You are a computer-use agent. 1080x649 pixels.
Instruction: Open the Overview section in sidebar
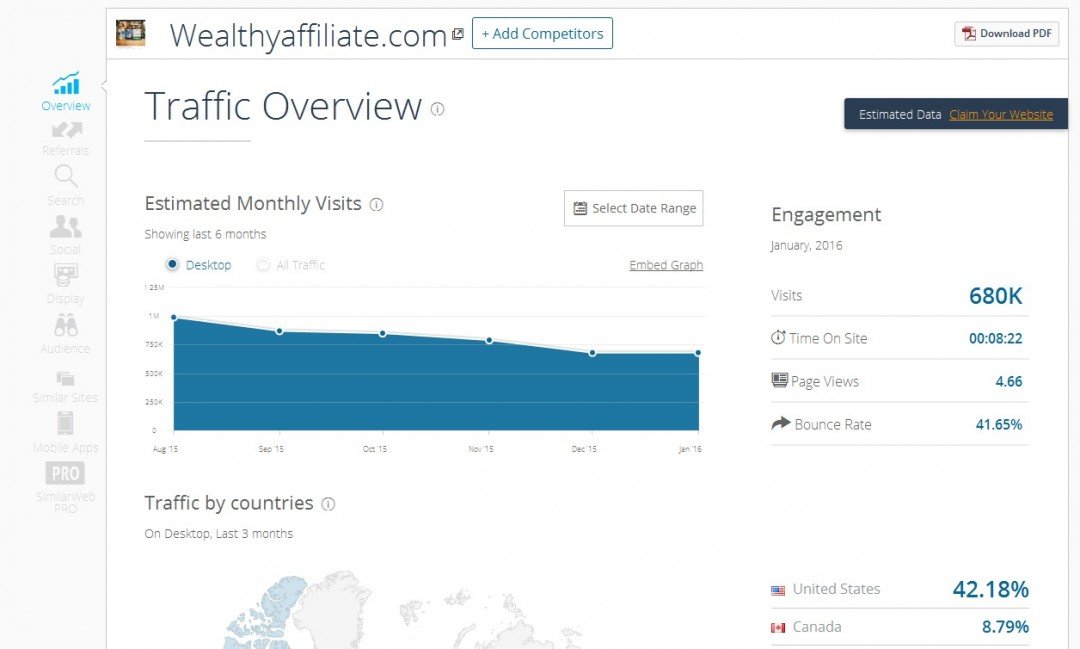65,91
